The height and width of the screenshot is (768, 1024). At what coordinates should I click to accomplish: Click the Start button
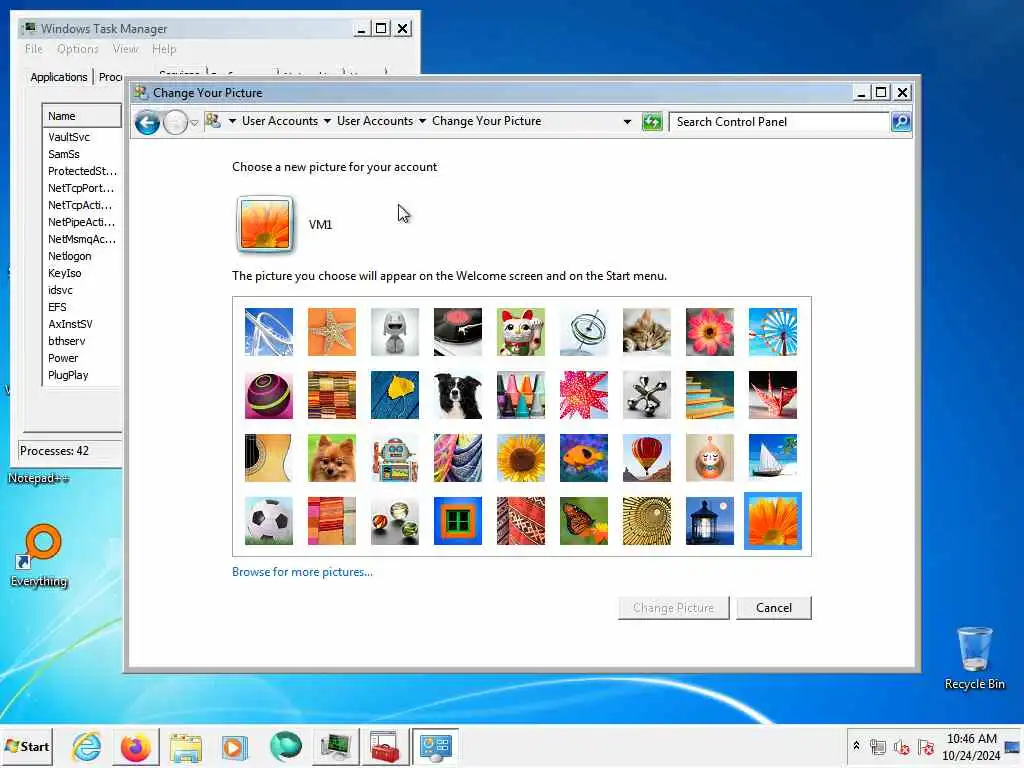click(27, 746)
